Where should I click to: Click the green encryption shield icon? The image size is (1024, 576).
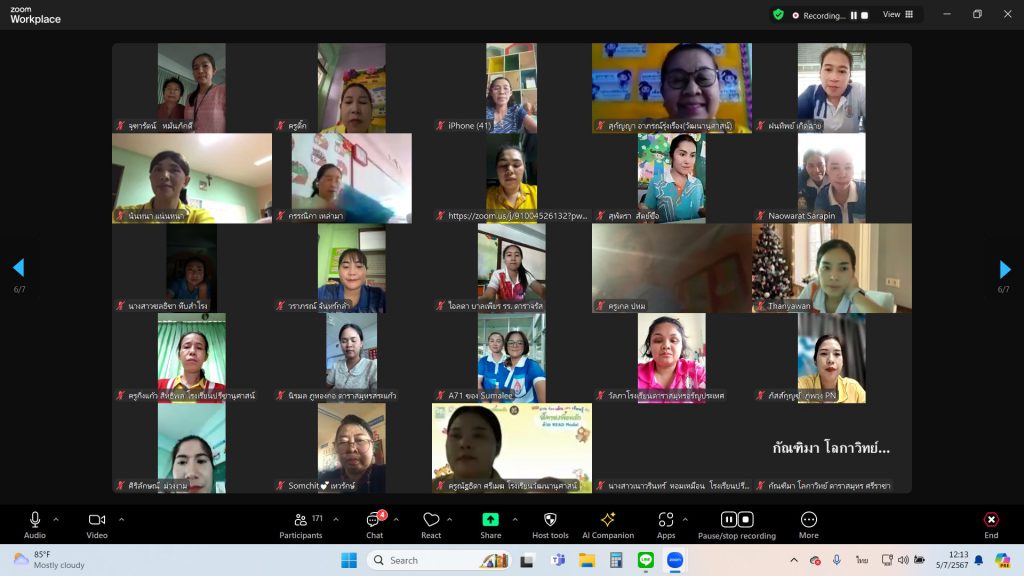[778, 15]
